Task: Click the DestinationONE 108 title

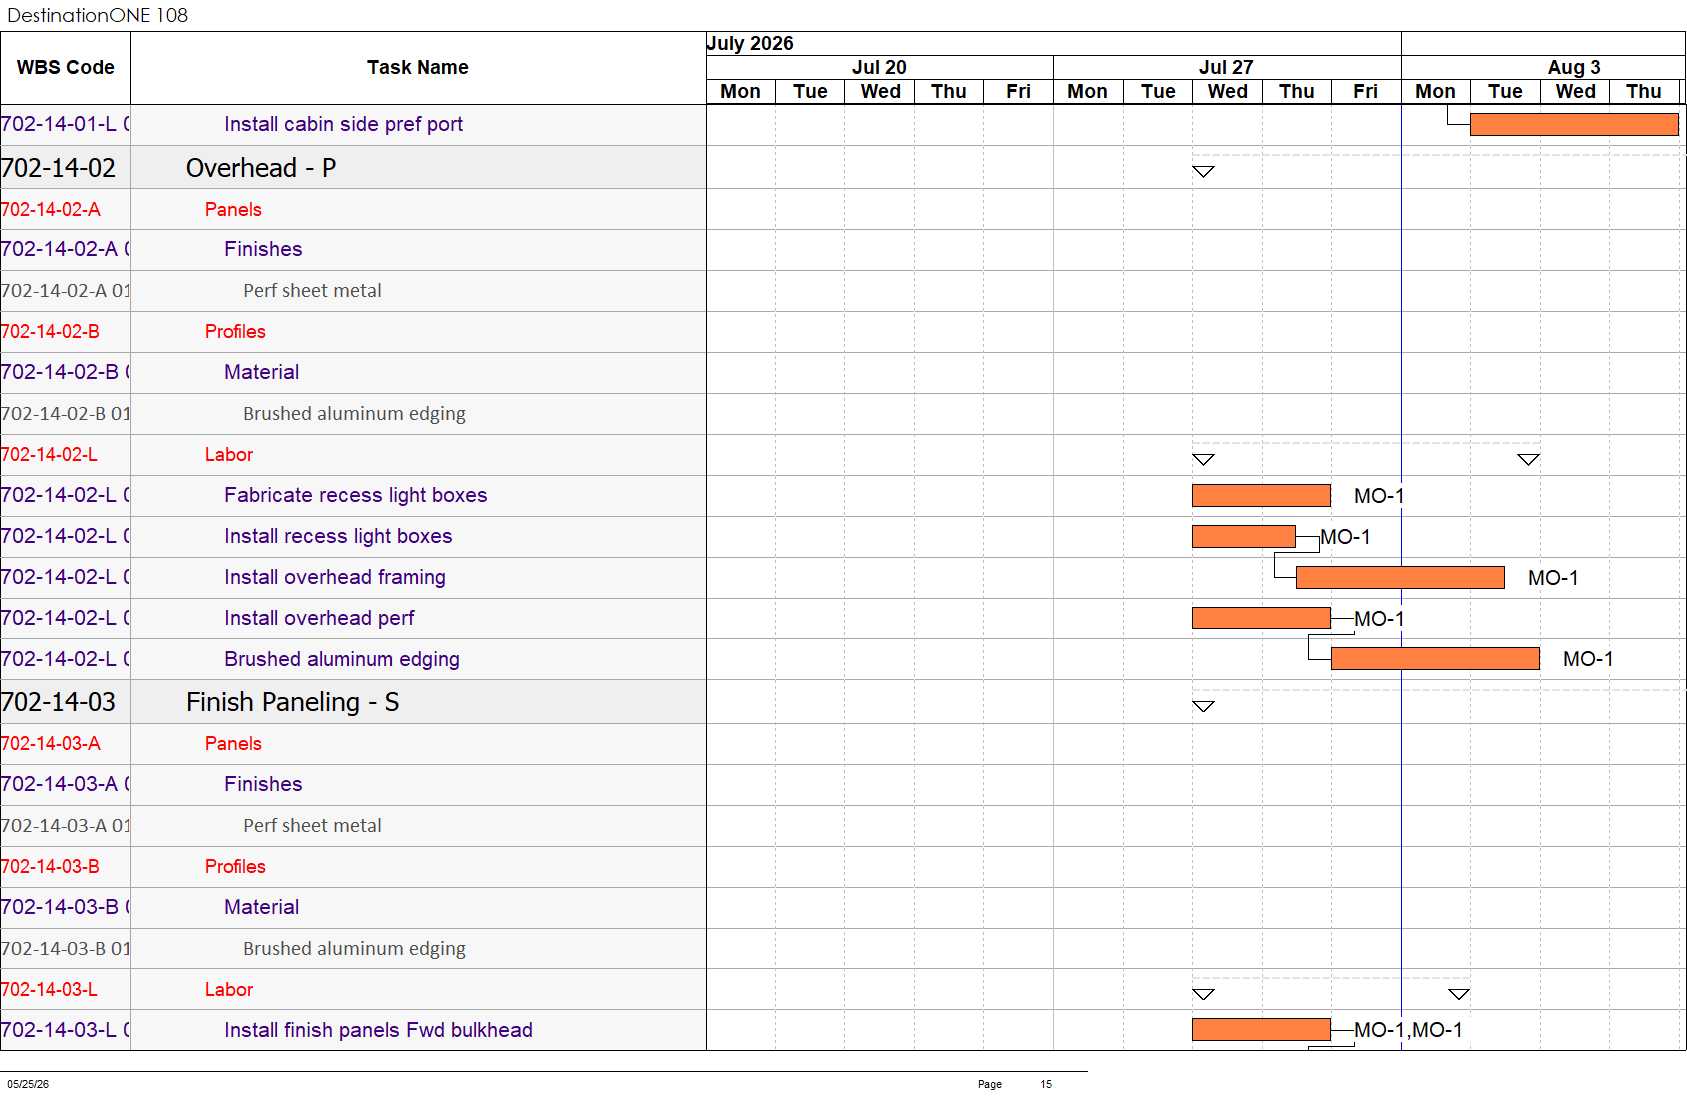Action: pyautogui.click(x=97, y=15)
